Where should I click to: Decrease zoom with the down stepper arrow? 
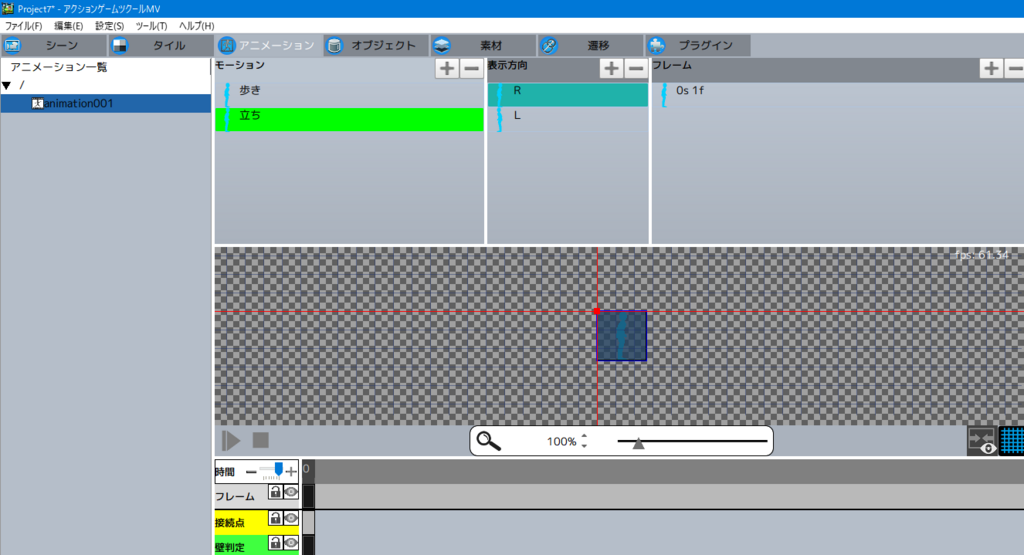(x=584, y=446)
